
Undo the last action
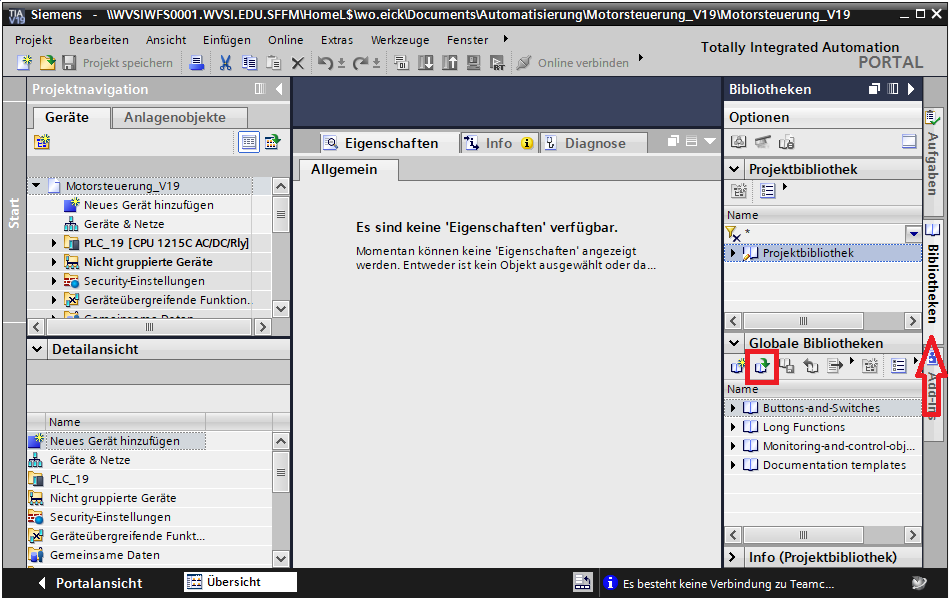point(325,62)
